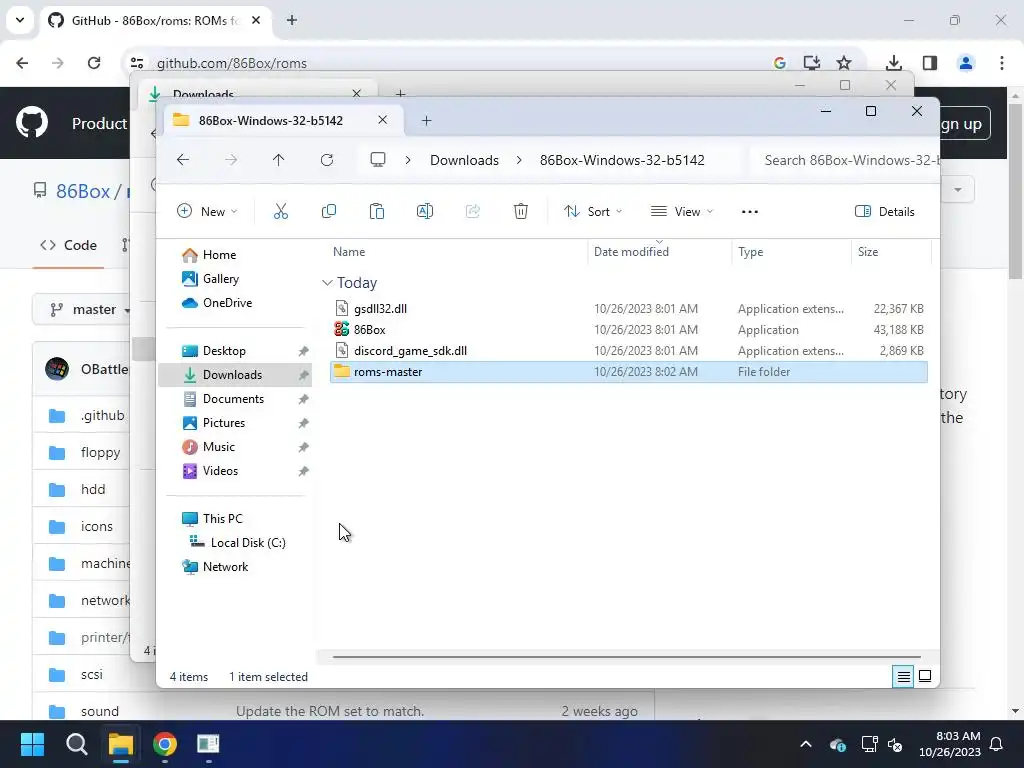Expand breadcrumb chevron before Downloads
This screenshot has width=1024, height=768.
click(408, 160)
